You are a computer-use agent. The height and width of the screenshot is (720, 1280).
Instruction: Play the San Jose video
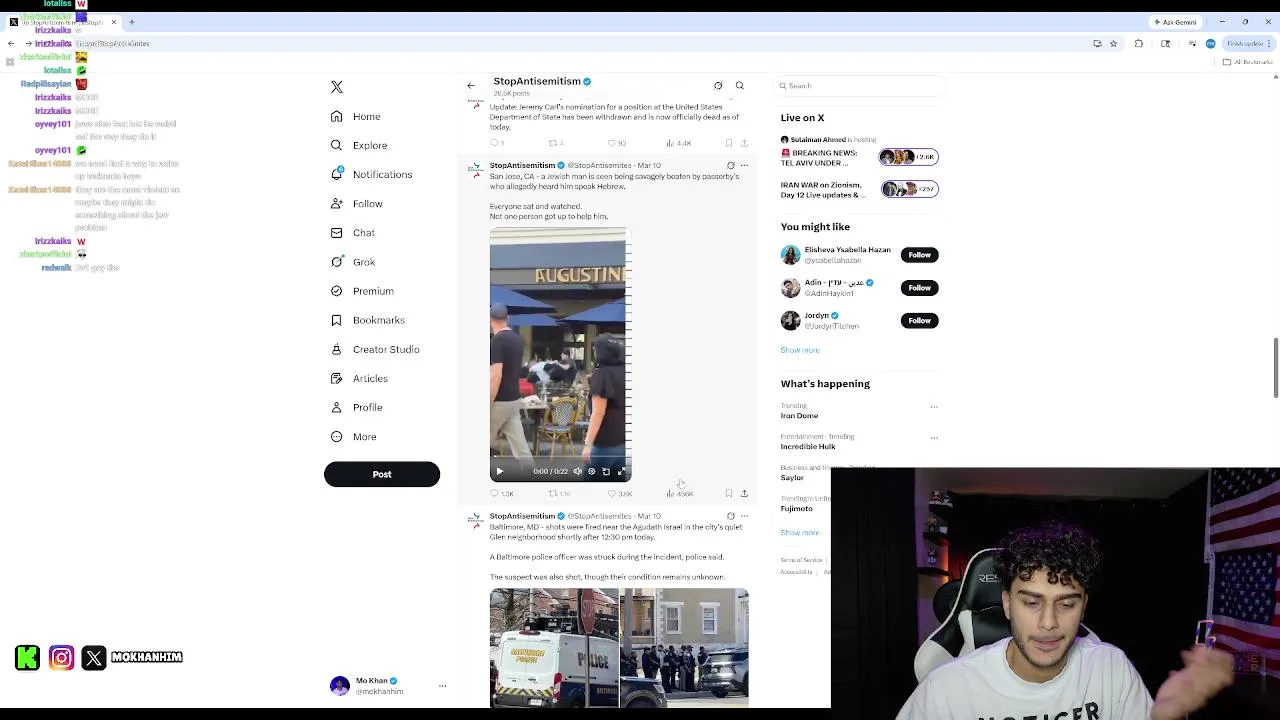tap(500, 471)
